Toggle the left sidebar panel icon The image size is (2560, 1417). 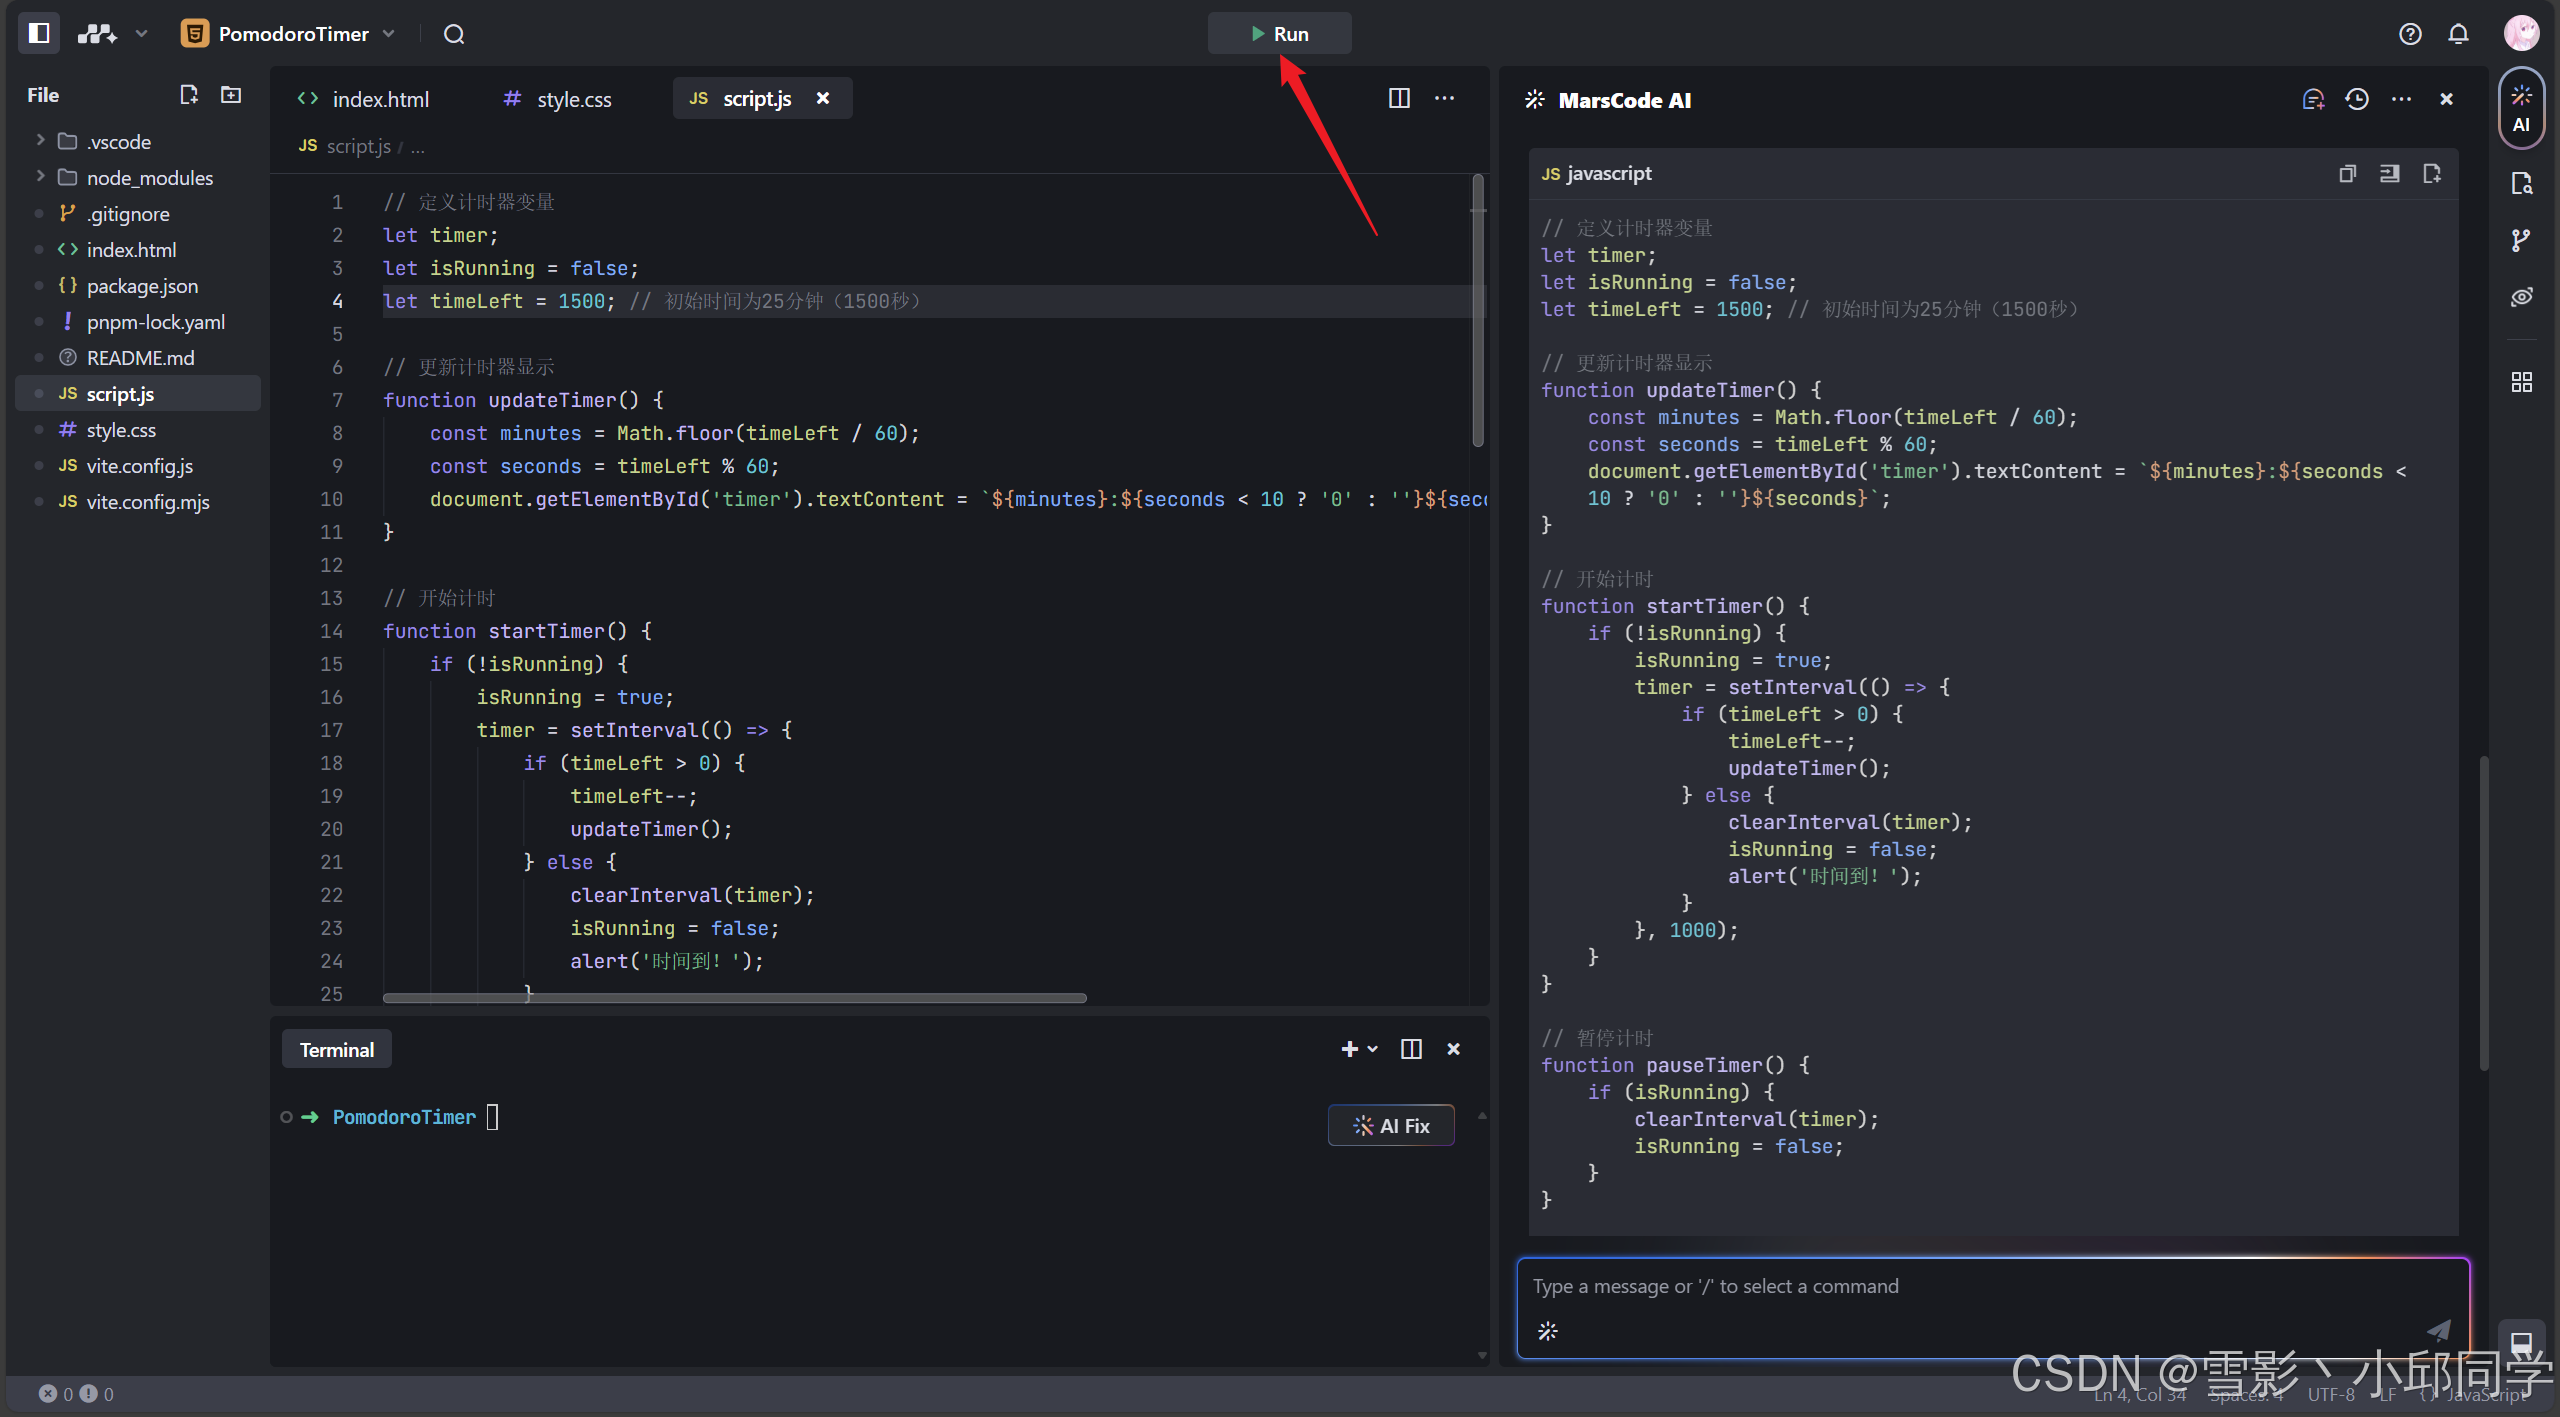tap(39, 33)
